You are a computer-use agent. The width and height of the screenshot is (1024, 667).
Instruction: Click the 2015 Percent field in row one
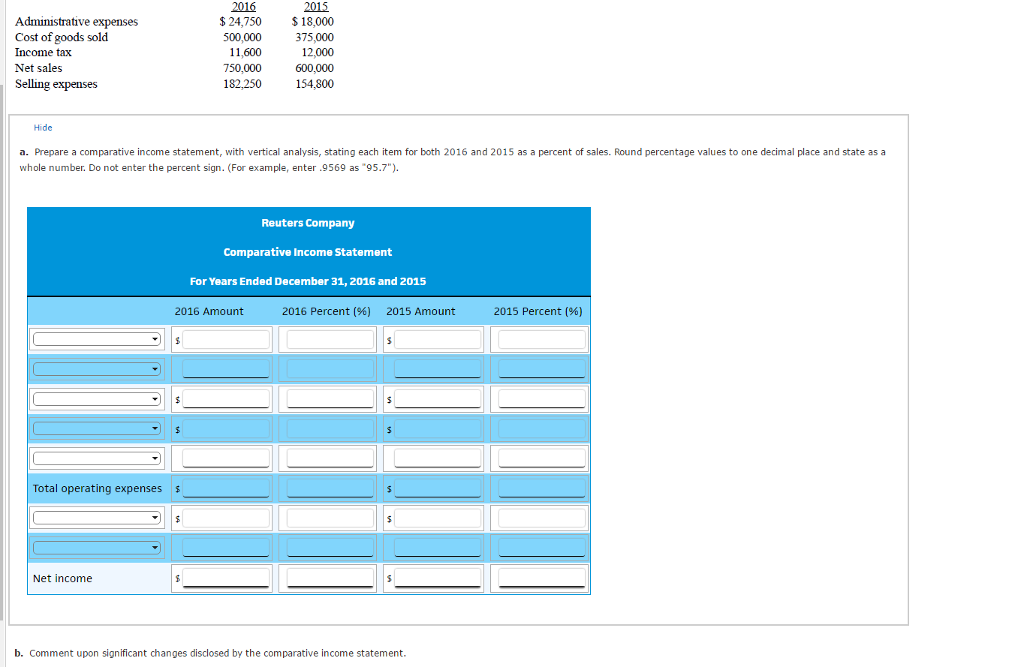coord(540,339)
